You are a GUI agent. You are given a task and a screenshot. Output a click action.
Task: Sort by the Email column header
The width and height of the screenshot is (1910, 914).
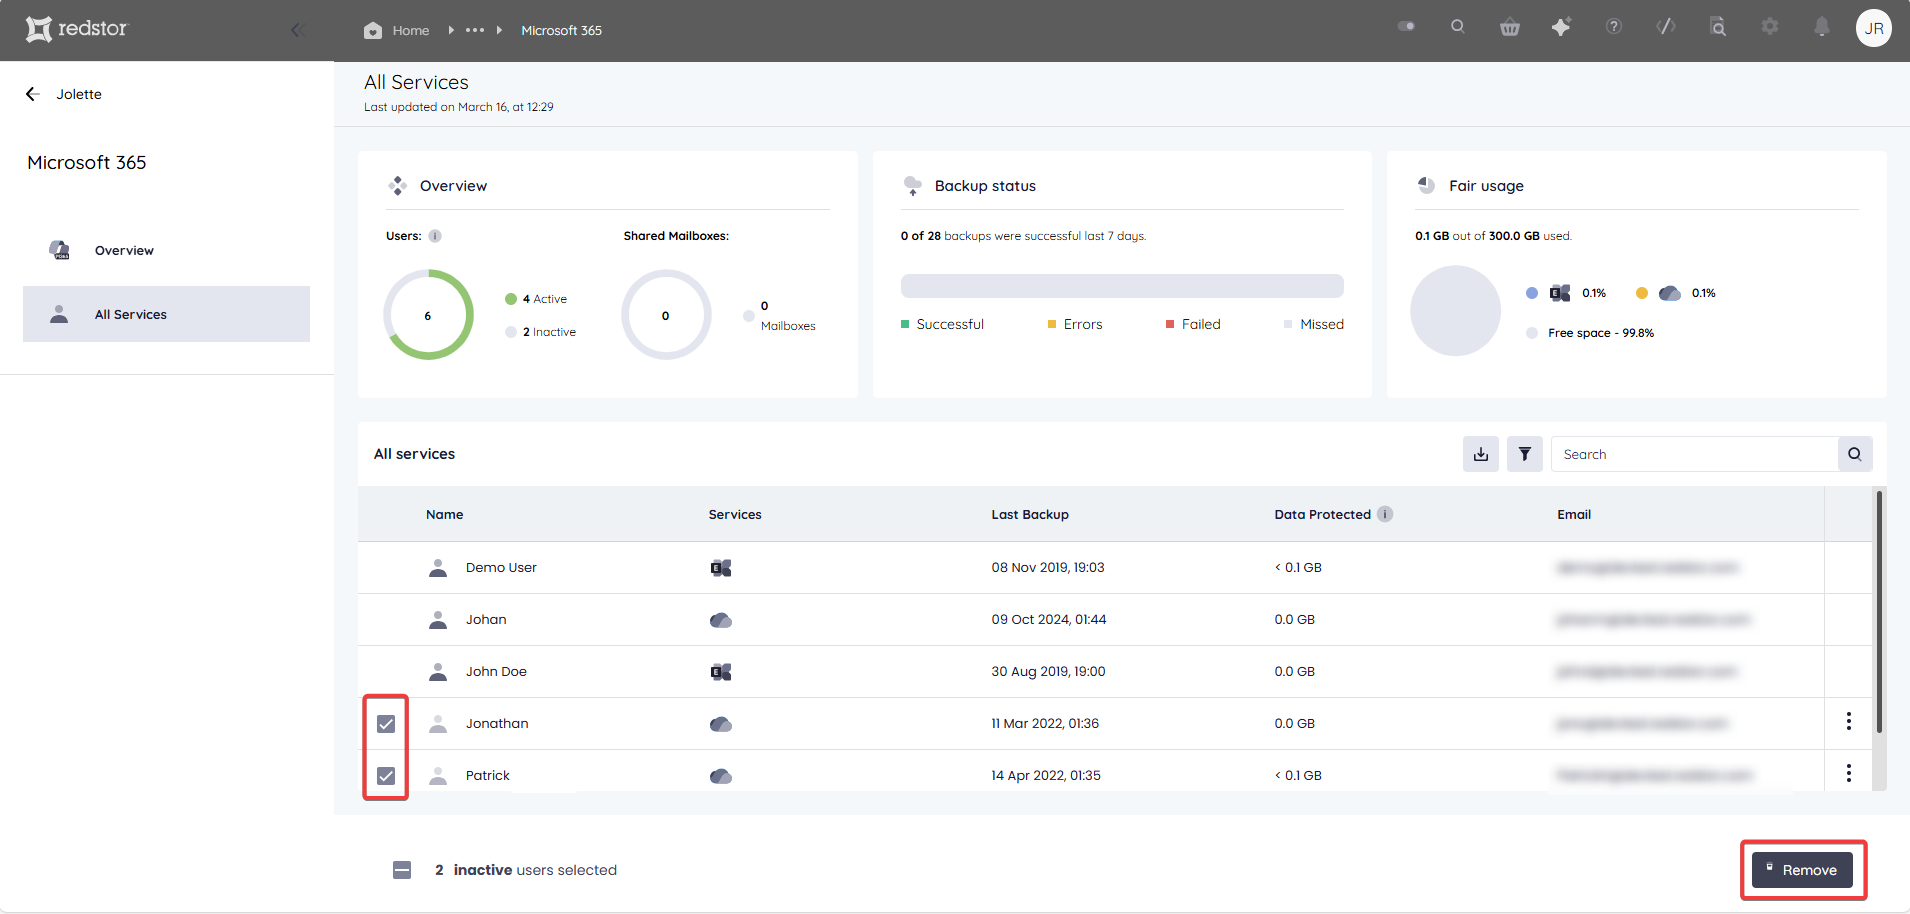(1574, 514)
